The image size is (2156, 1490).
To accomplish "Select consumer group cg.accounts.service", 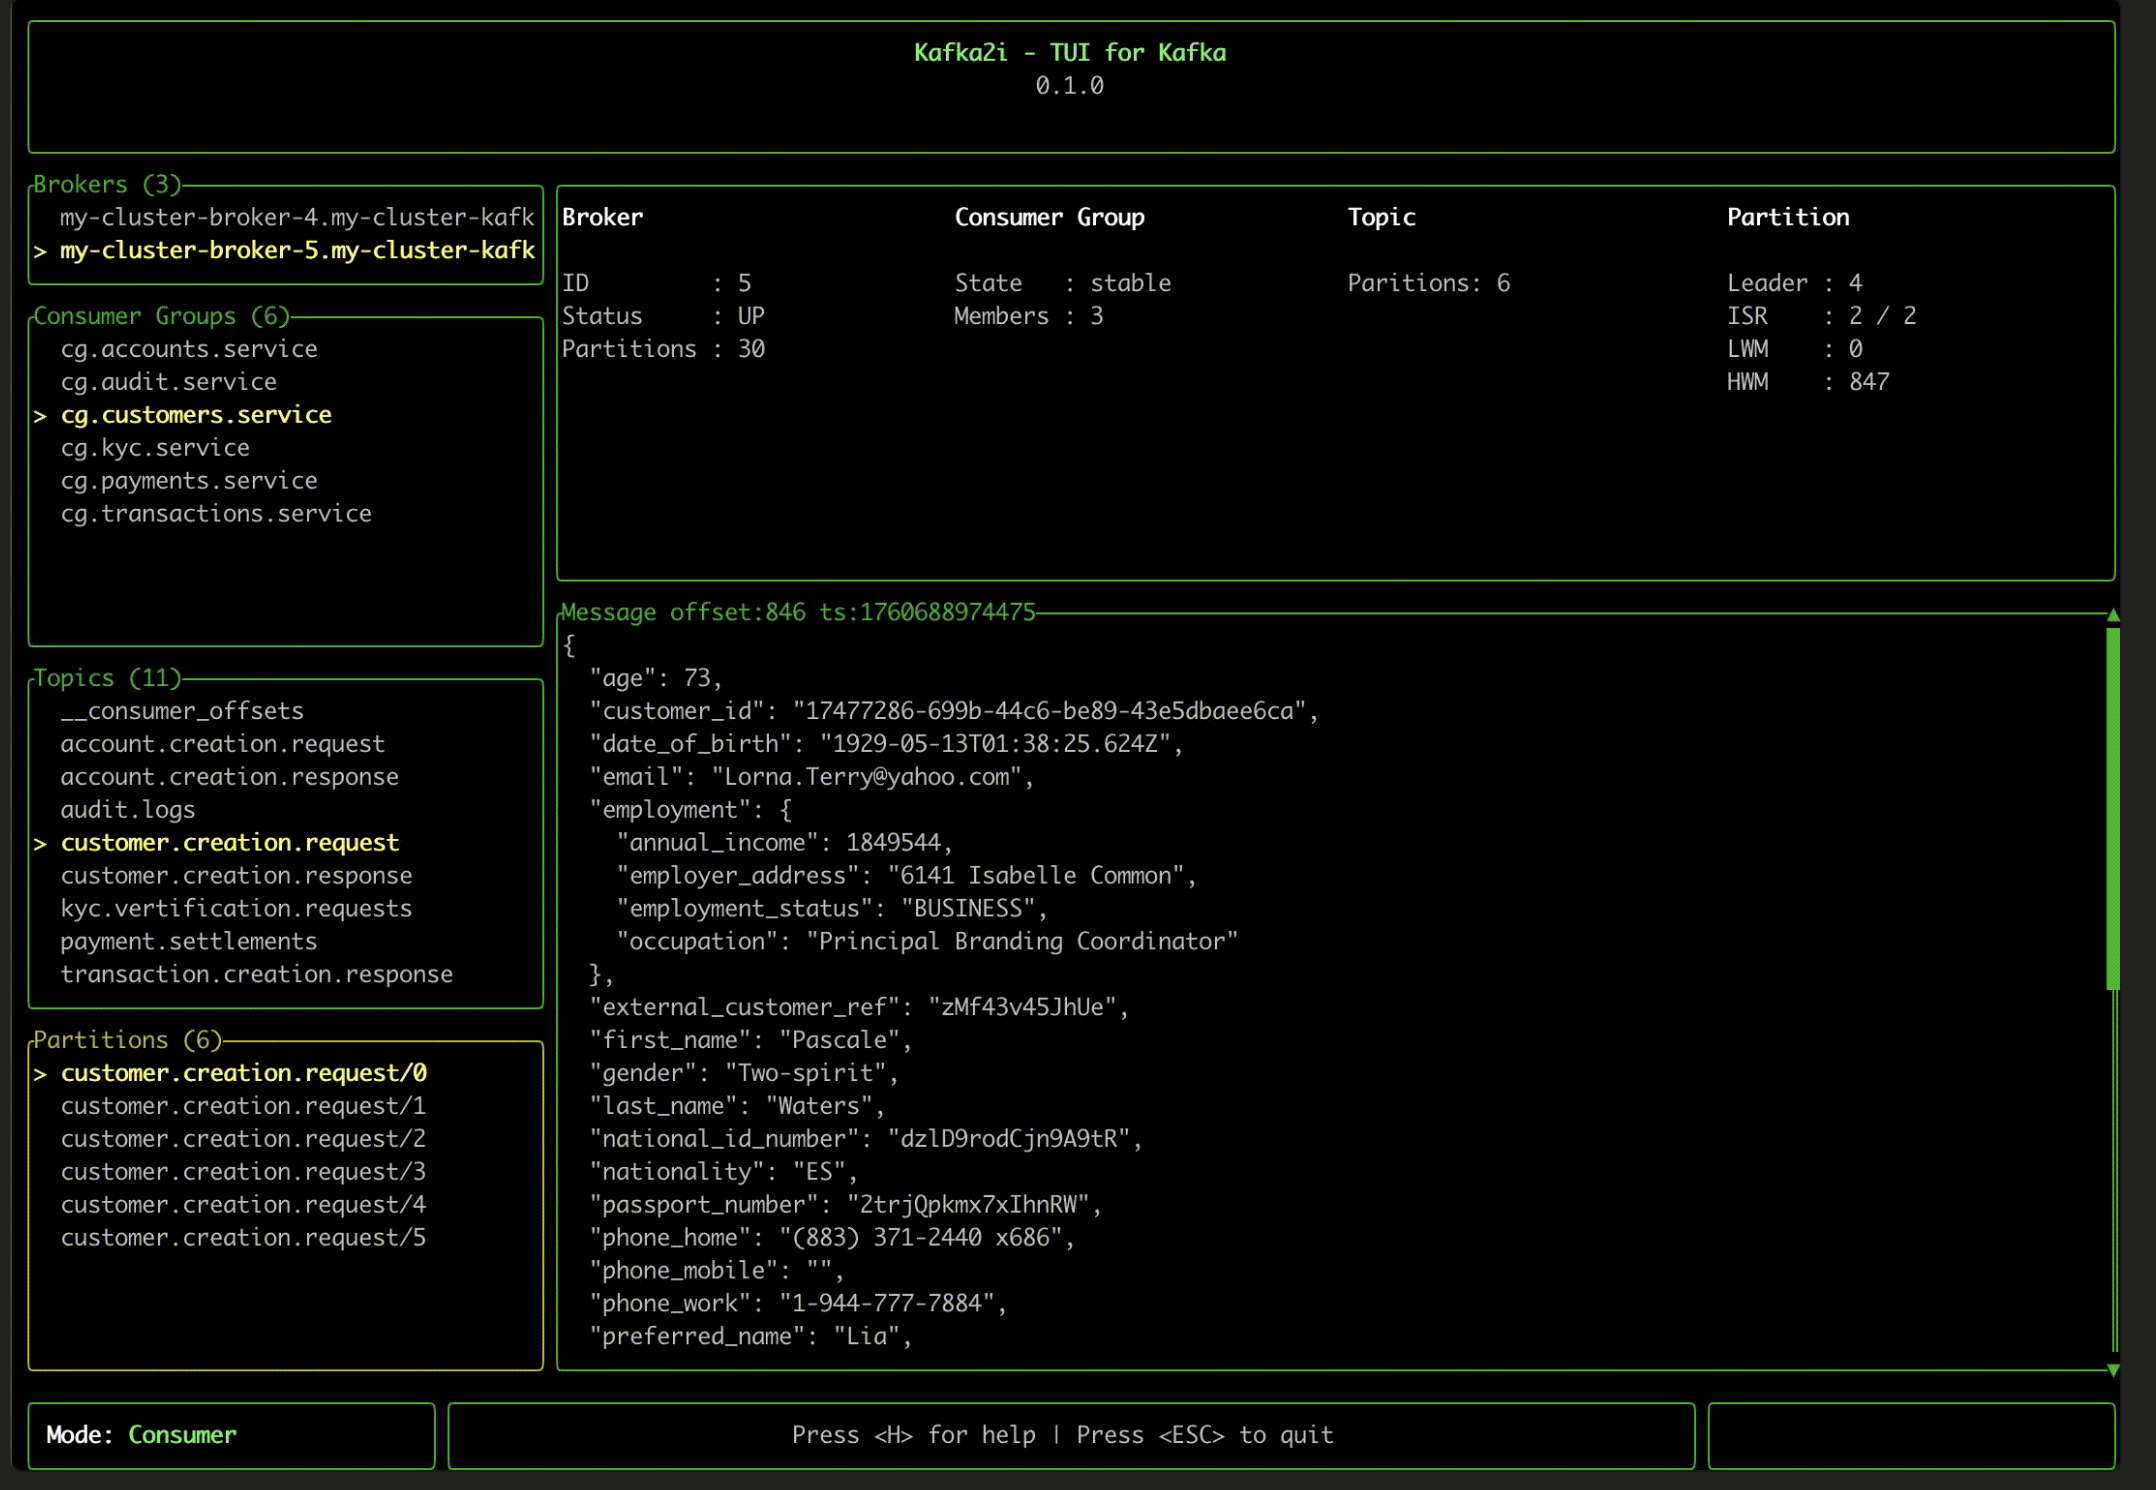I will point(189,349).
